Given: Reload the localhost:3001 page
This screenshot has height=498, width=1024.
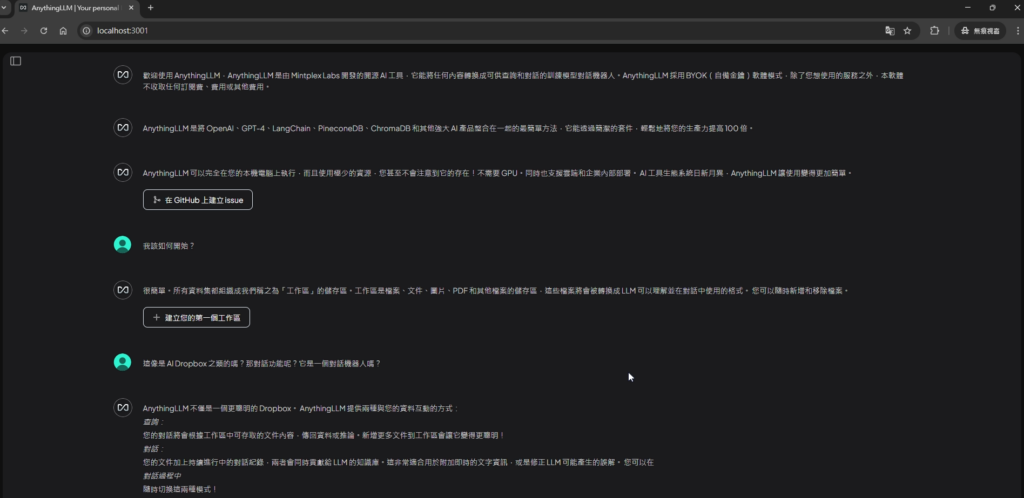Looking at the screenshot, I should 44,31.
